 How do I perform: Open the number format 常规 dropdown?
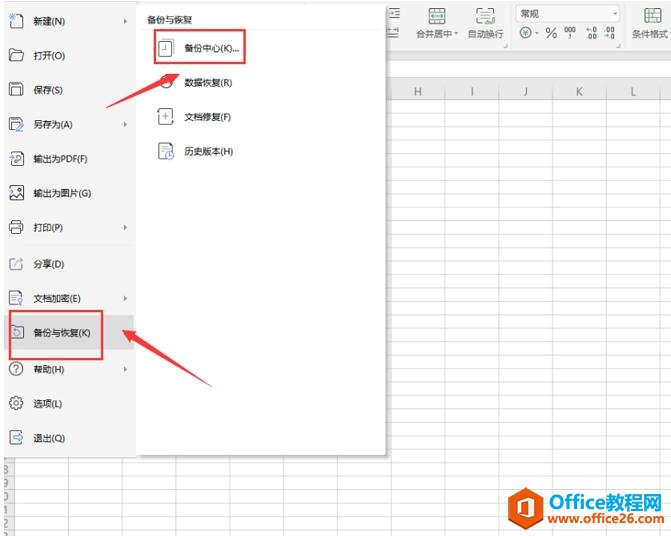615,14
